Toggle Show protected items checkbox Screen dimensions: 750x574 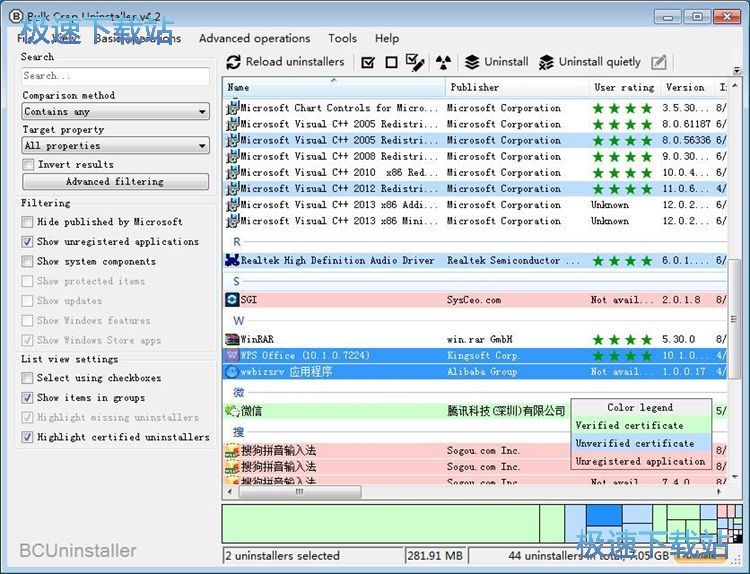click(27, 281)
